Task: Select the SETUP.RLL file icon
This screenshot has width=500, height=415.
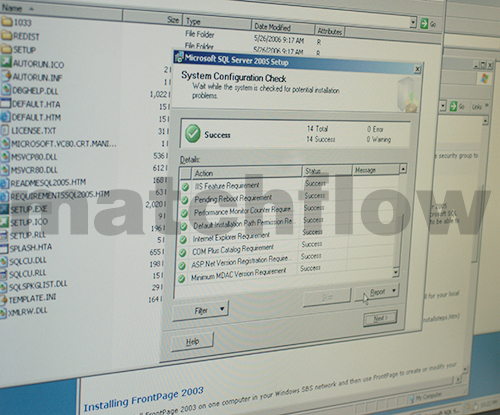Action: pos(4,235)
